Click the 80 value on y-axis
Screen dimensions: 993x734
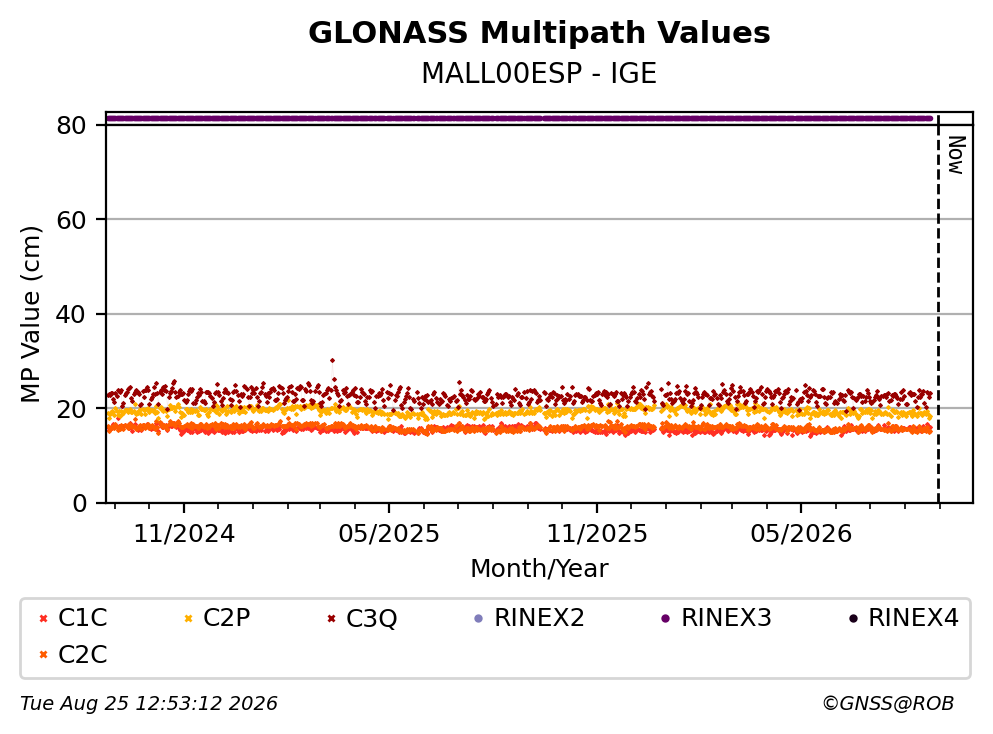point(71,125)
